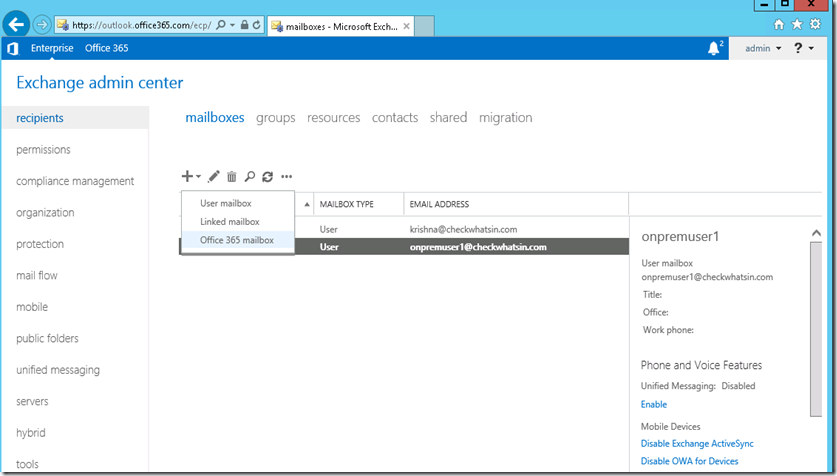Viewport: 837px width, 476px height.
Task: Switch to the mailboxes tab
Action: tap(215, 117)
